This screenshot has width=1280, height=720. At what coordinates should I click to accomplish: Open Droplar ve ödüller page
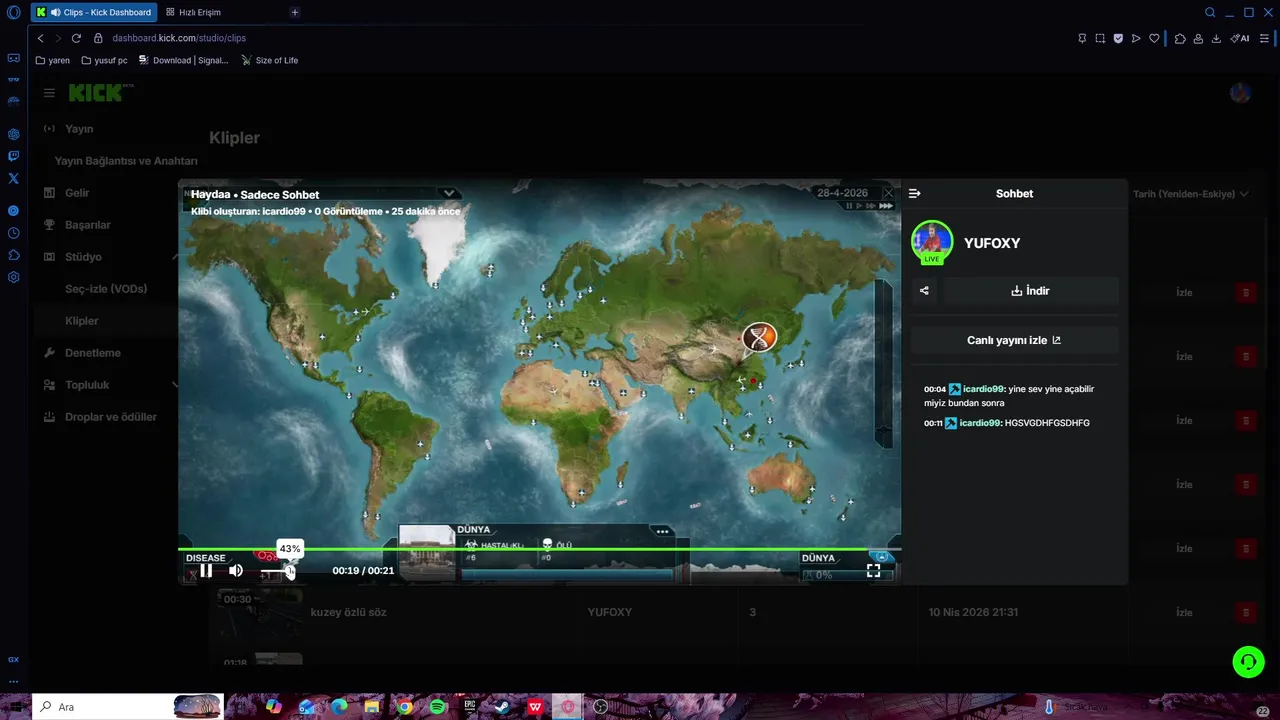(111, 417)
